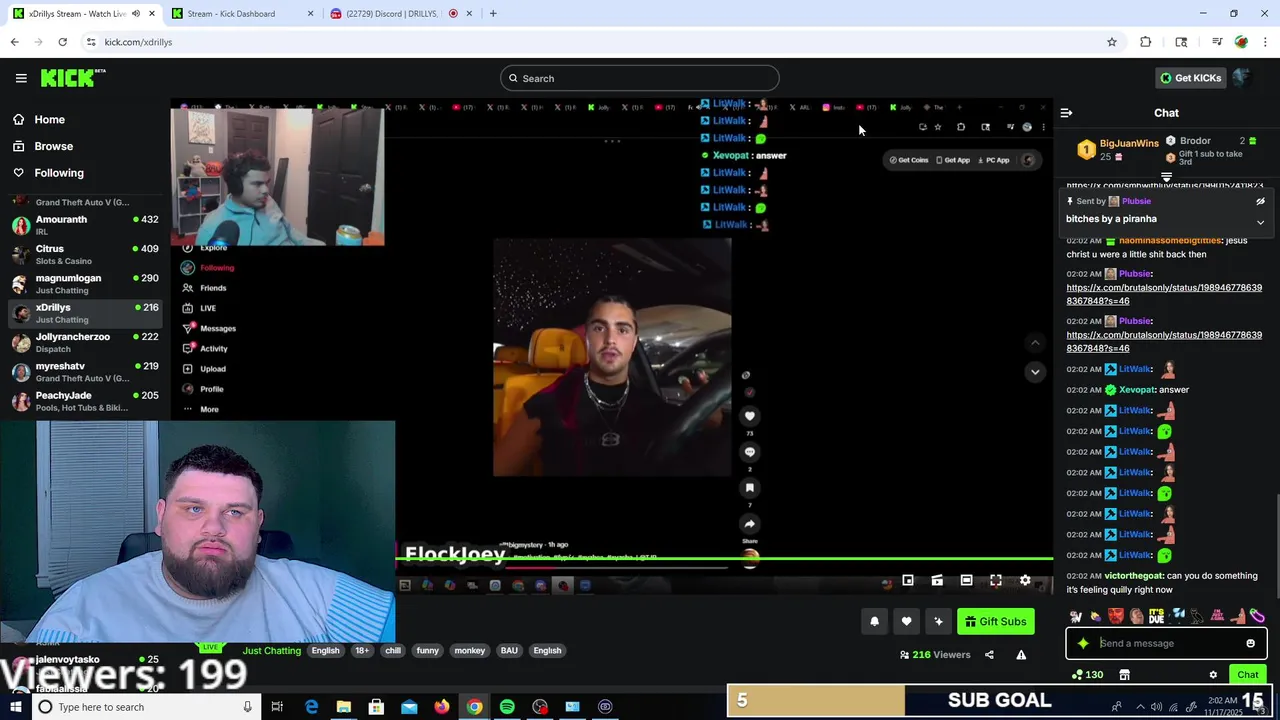The width and height of the screenshot is (1280, 720).
Task: Click Gift Subs button
Action: pos(995,622)
